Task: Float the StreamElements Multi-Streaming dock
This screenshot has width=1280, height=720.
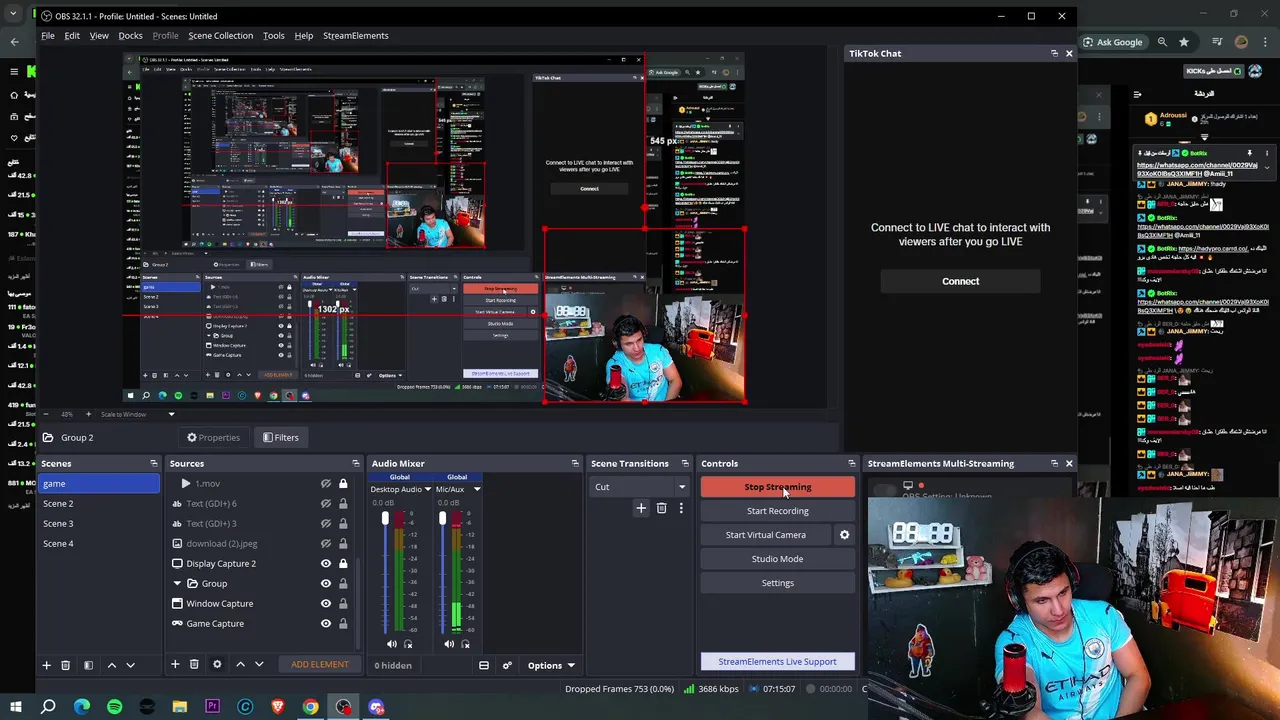Action: (1054, 463)
